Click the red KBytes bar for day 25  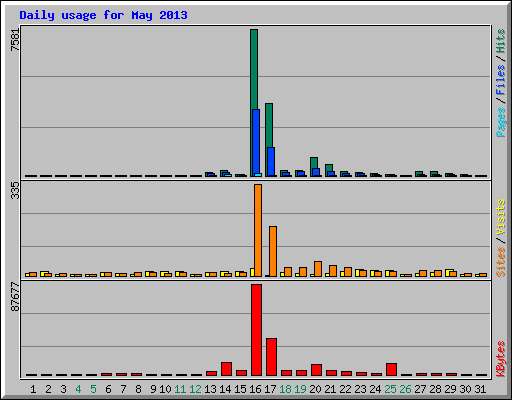[392, 369]
